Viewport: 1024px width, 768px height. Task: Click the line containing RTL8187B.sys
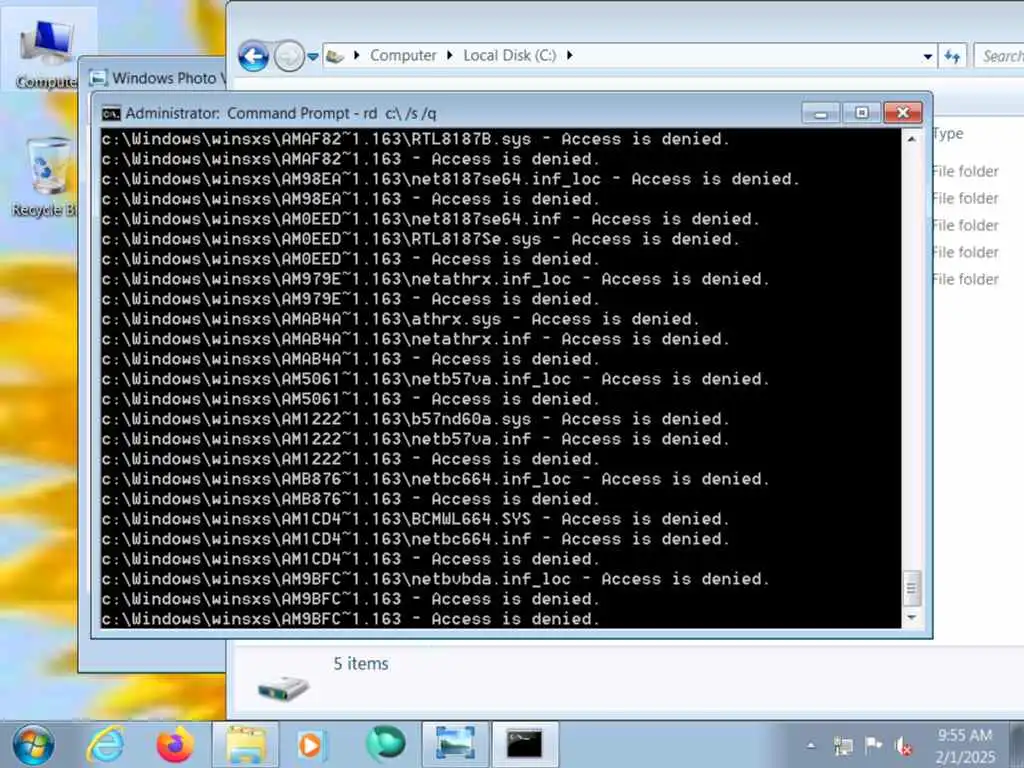click(415, 139)
